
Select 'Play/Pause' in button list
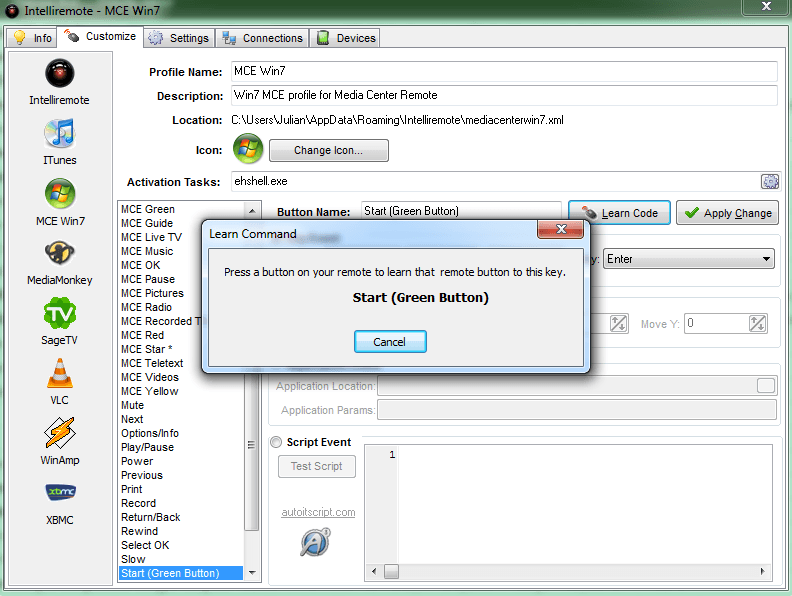147,448
